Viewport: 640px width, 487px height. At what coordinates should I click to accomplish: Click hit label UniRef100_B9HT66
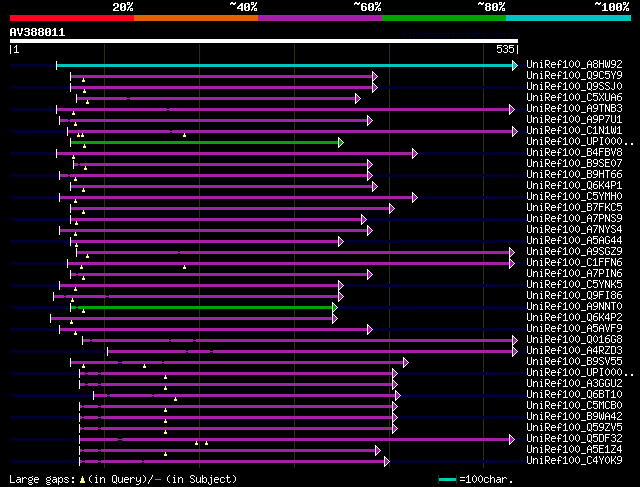point(574,174)
